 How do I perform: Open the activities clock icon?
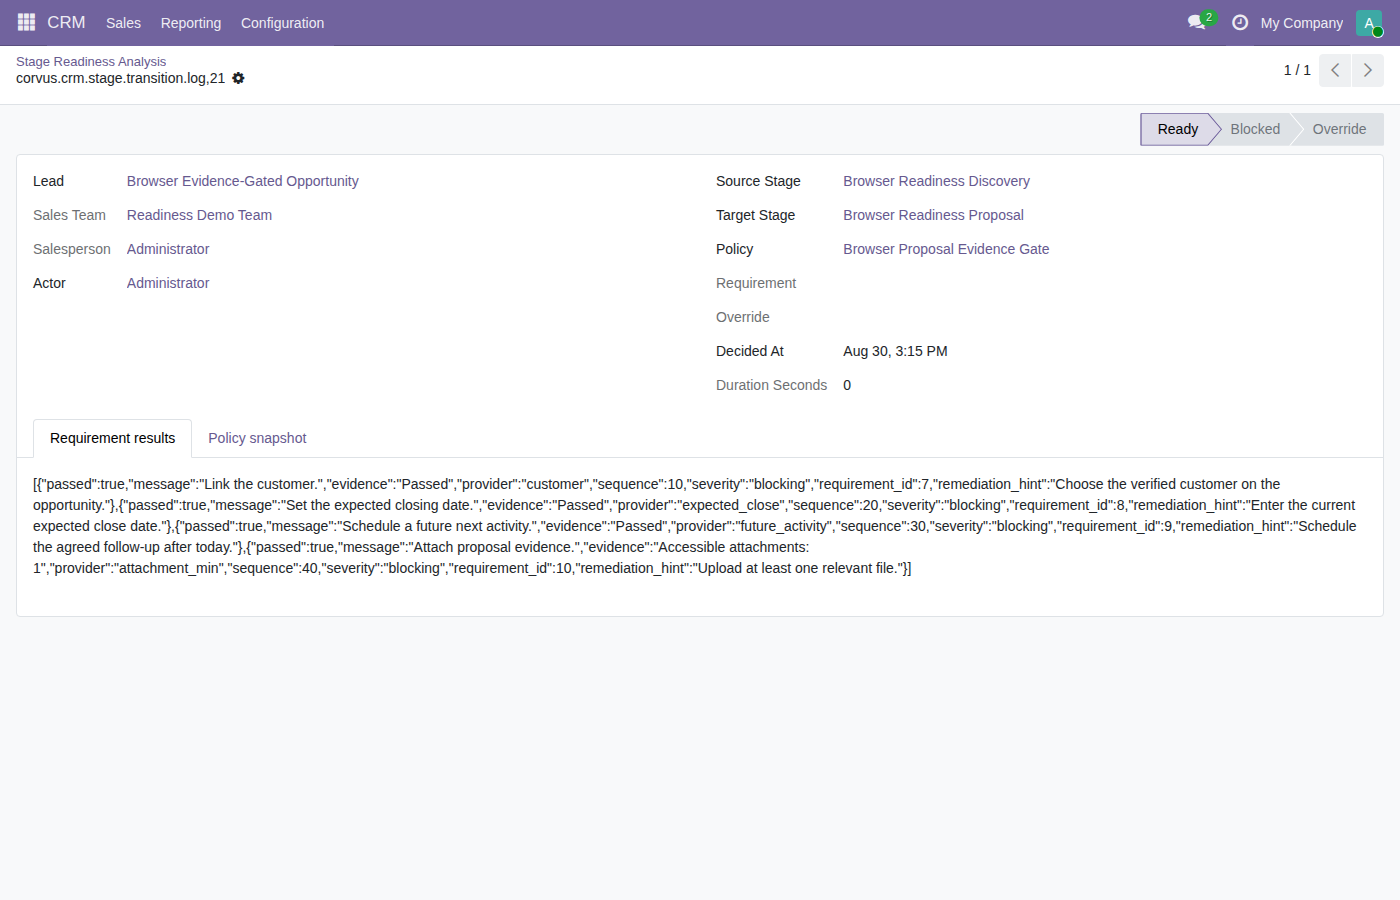1240,22
